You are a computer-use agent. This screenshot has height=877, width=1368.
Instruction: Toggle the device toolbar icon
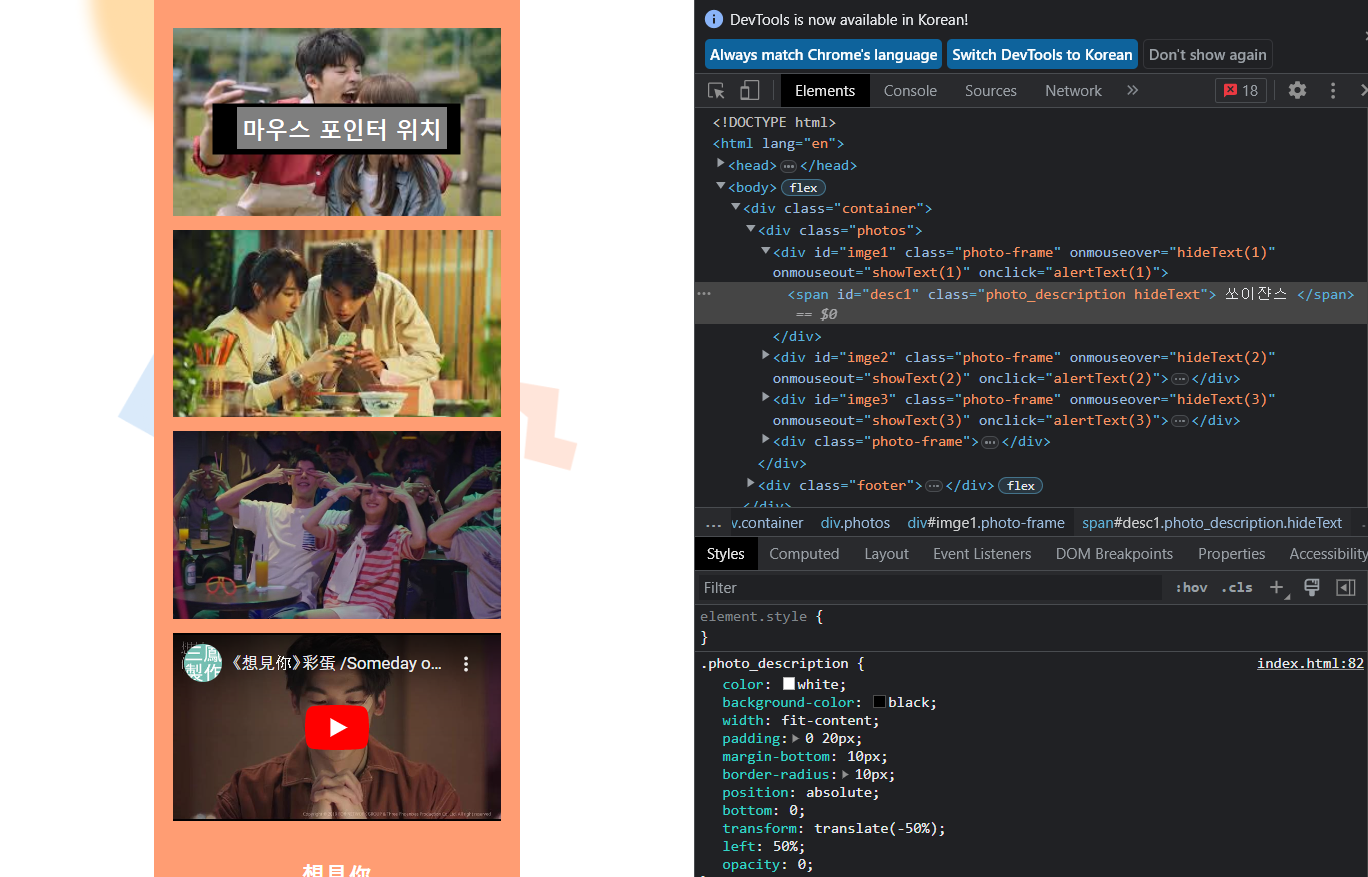pyautogui.click(x=749, y=91)
